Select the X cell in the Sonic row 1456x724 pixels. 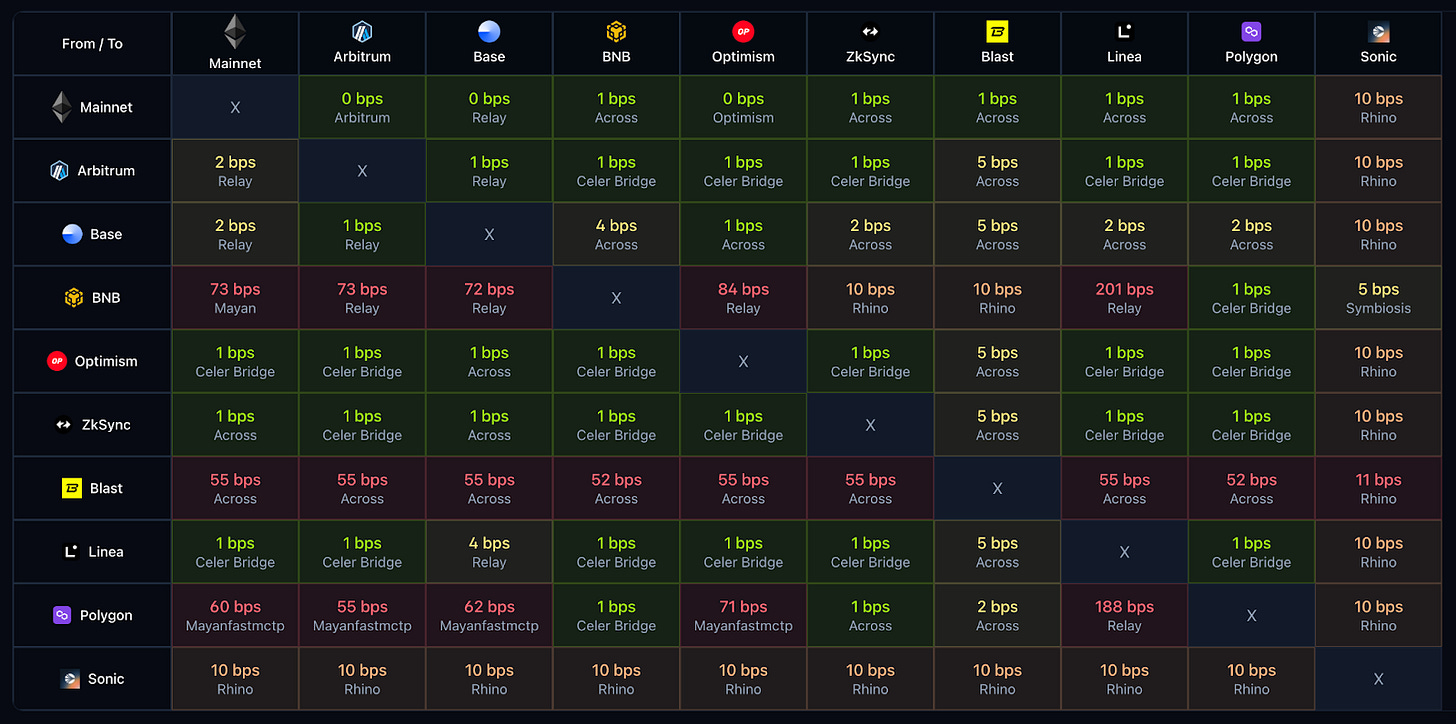tap(1378, 679)
